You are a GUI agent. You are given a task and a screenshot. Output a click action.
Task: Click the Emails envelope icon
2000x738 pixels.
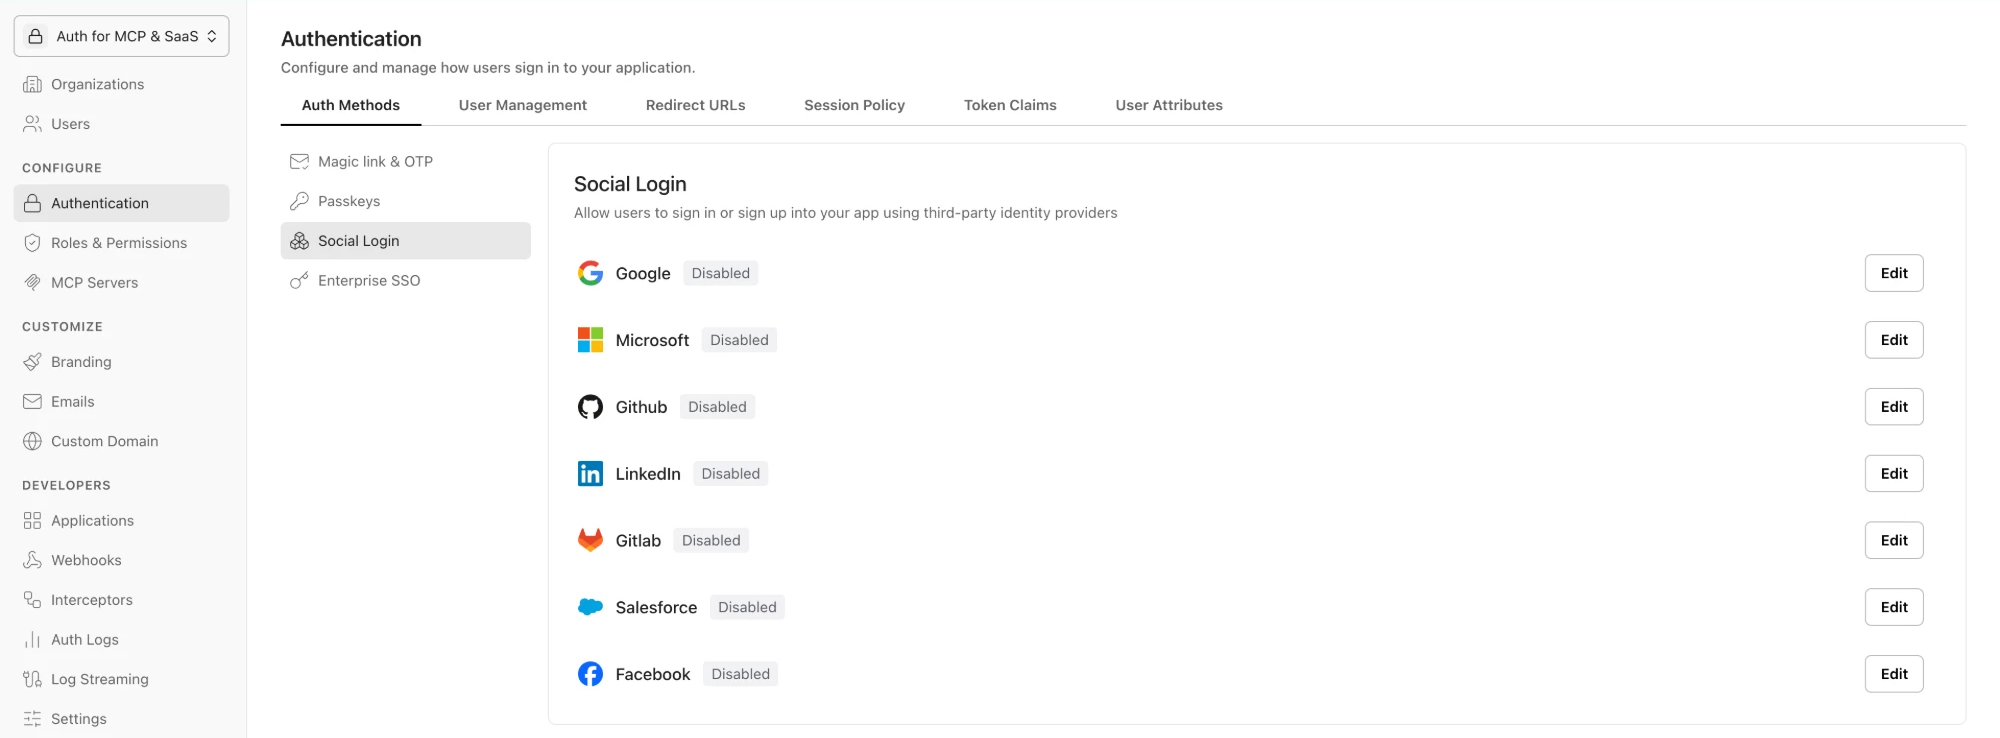pyautogui.click(x=32, y=402)
